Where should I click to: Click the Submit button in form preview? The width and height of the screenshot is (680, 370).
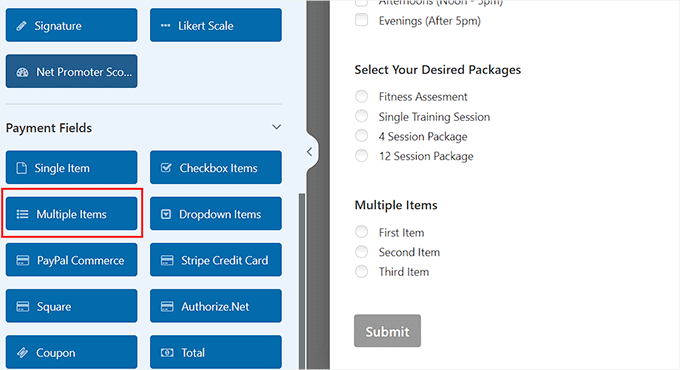pos(387,331)
